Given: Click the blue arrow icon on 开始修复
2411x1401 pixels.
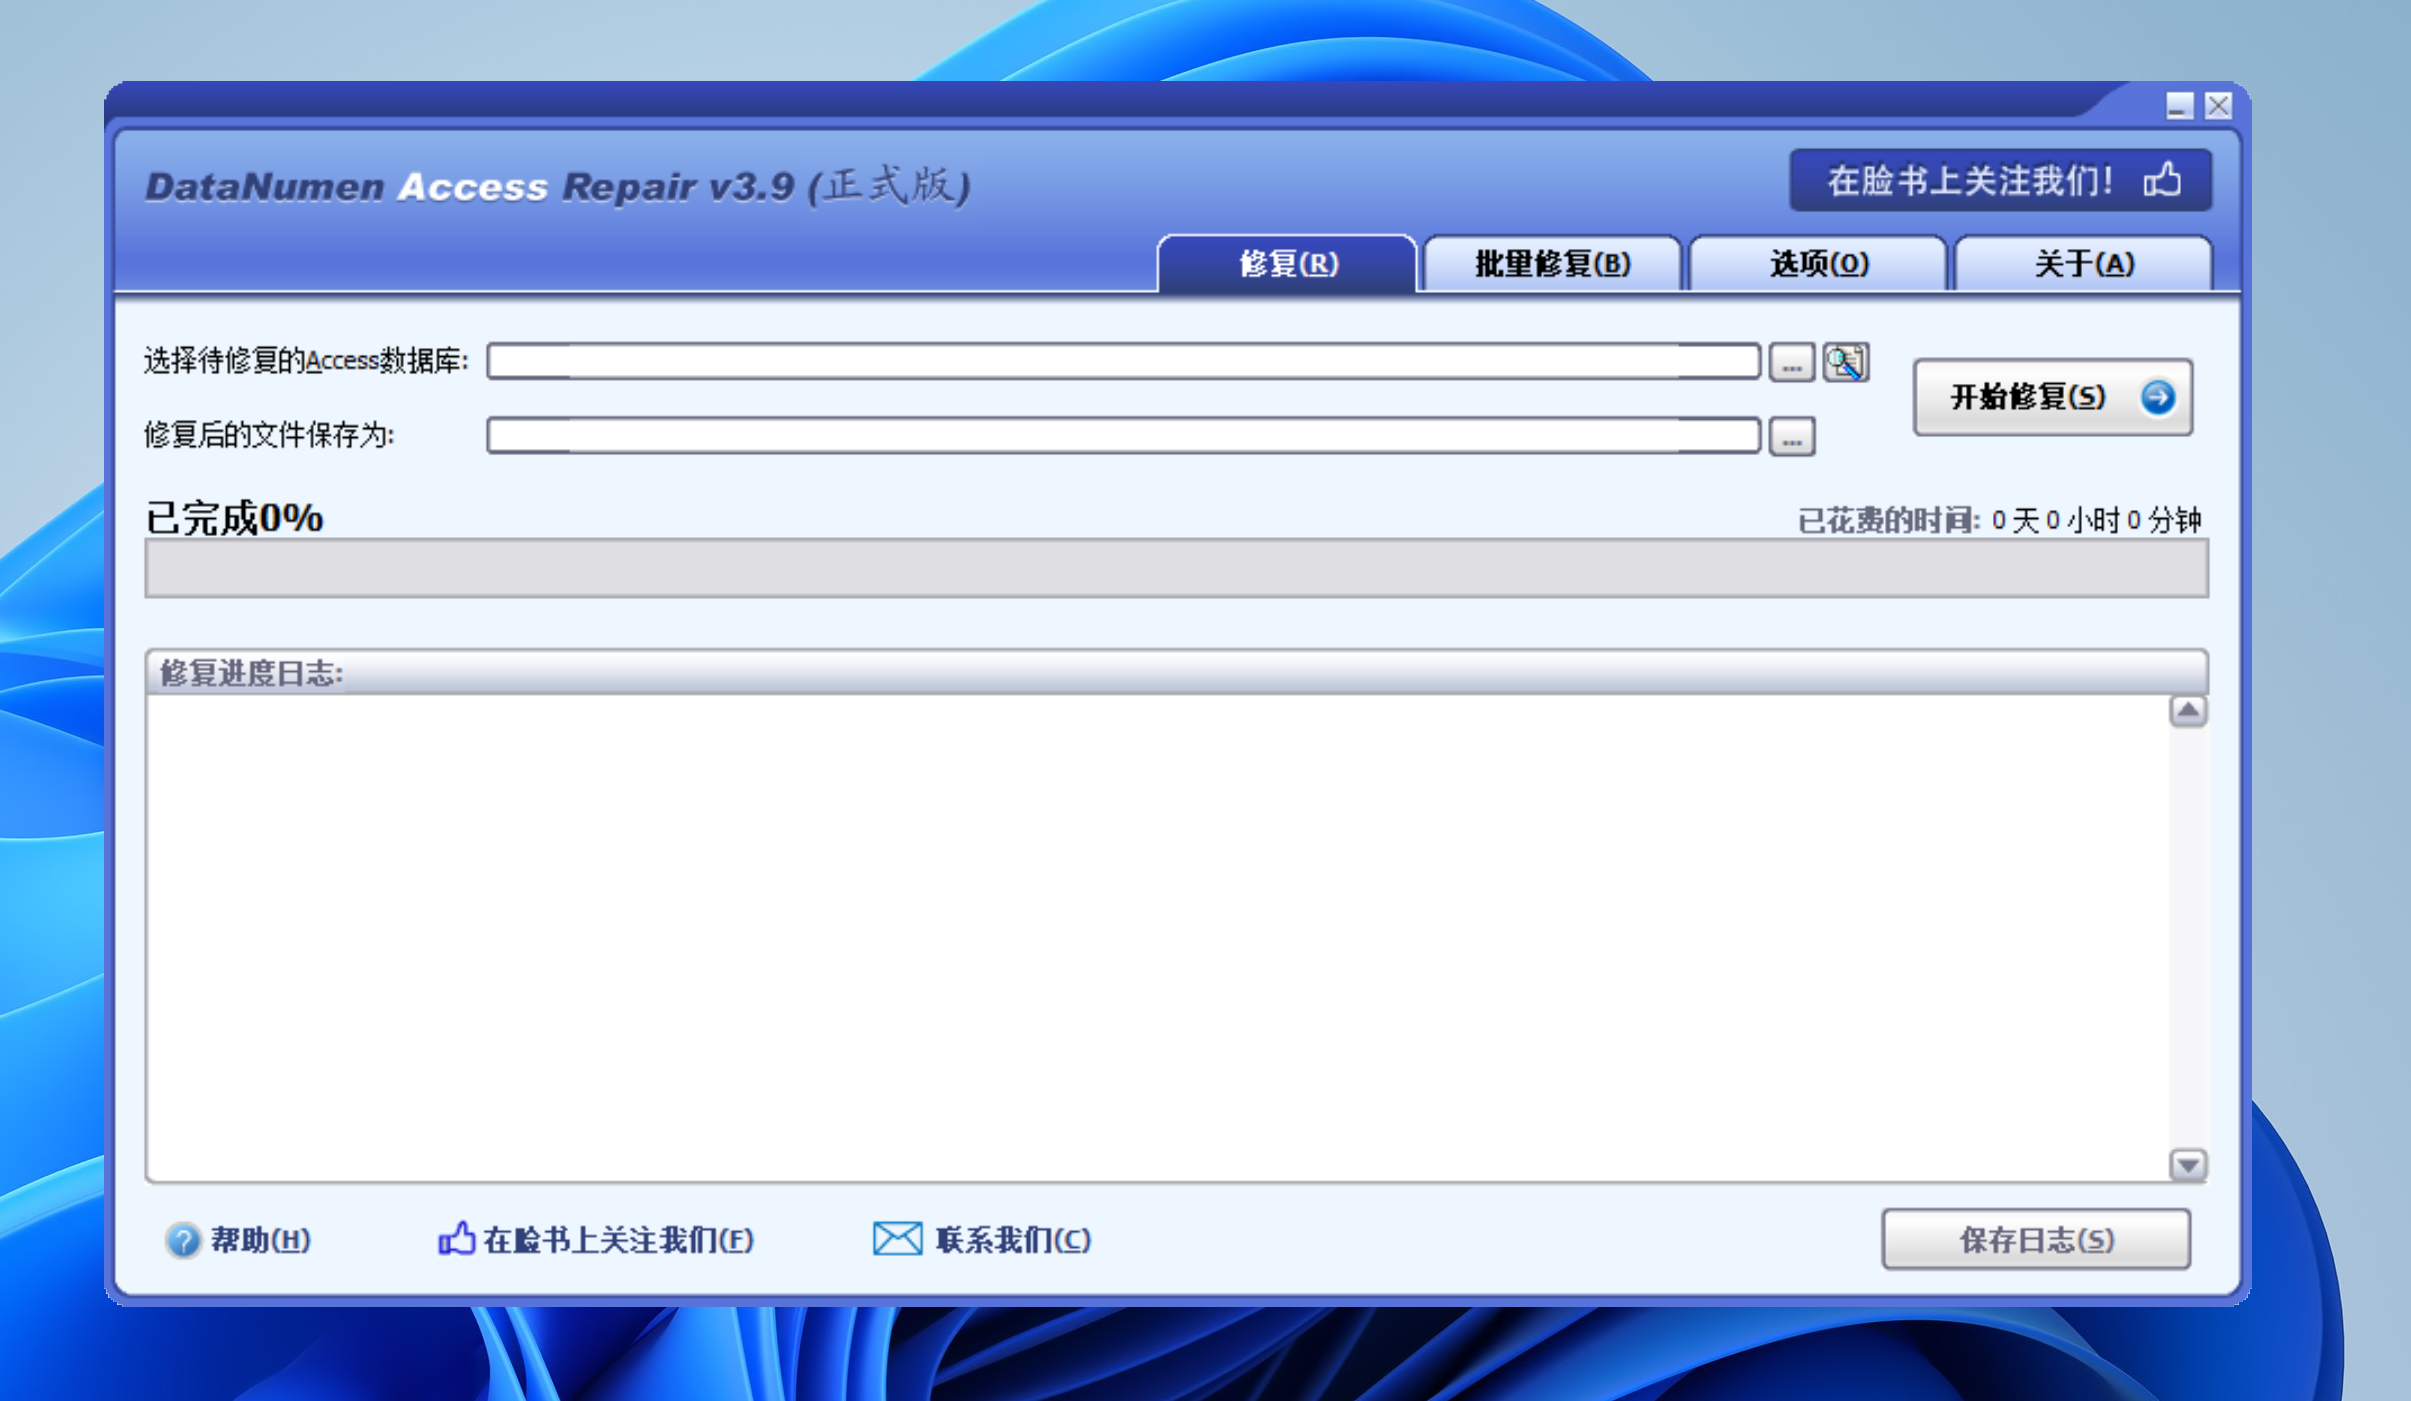Looking at the screenshot, I should (2157, 397).
